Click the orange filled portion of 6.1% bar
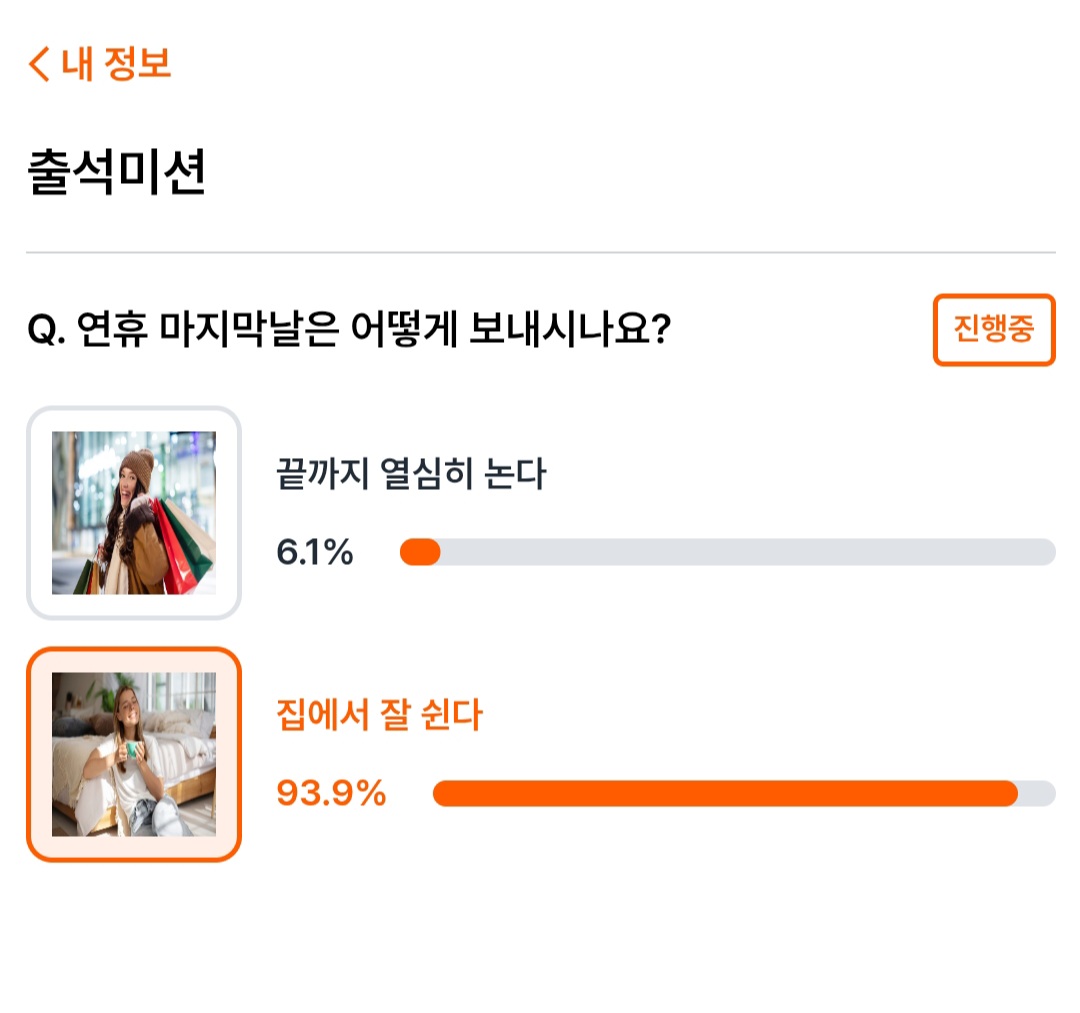The width and height of the screenshot is (1080, 1013). 420,552
